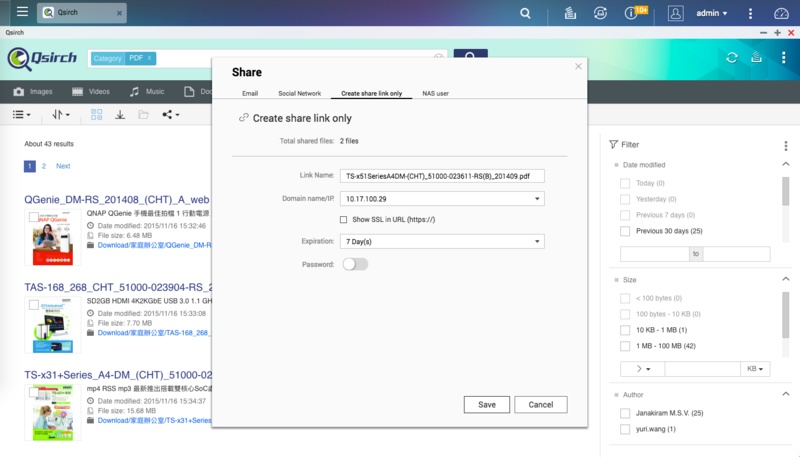The height and width of the screenshot is (457, 800).
Task: Click the Qsirch logo
Action: [42, 59]
